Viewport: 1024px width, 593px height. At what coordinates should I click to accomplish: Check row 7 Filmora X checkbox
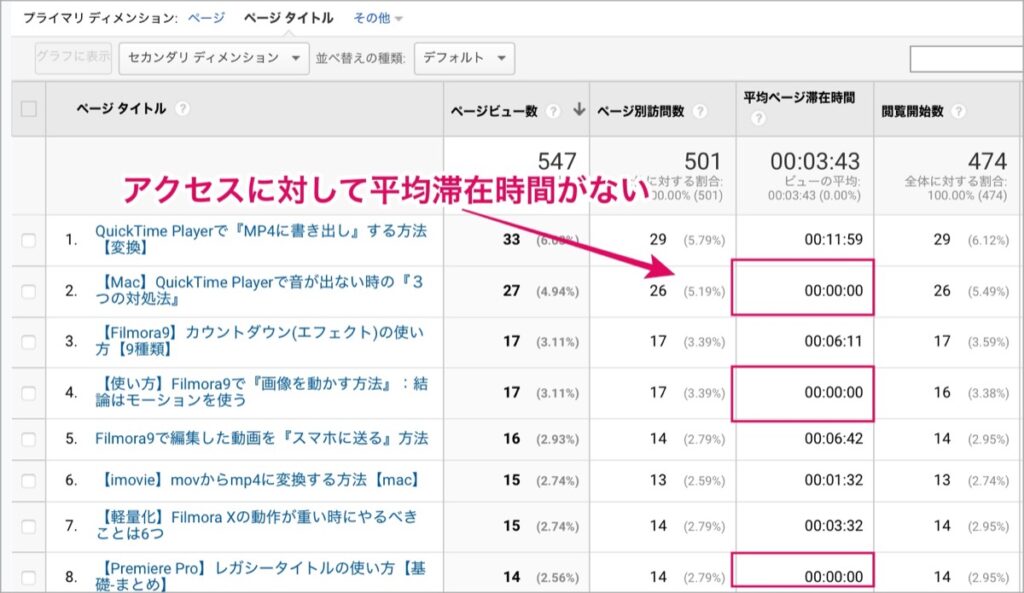pyautogui.click(x=29, y=526)
